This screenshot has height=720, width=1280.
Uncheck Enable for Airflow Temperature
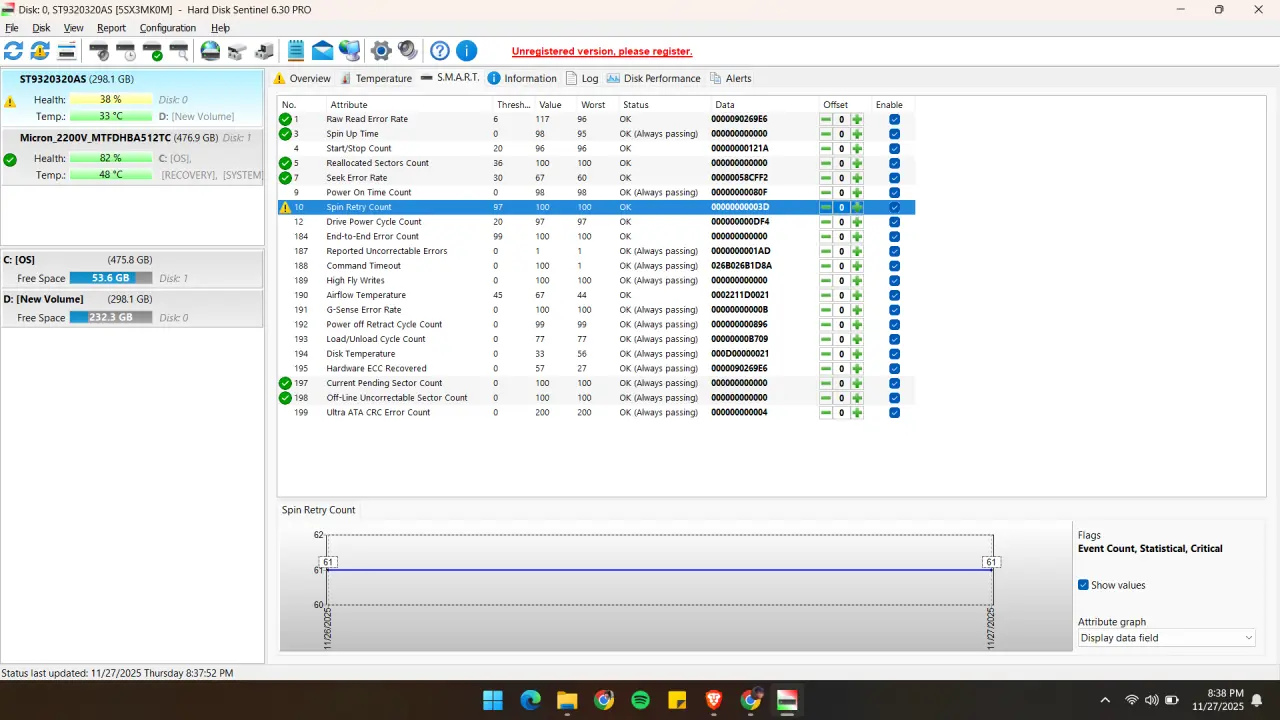894,295
